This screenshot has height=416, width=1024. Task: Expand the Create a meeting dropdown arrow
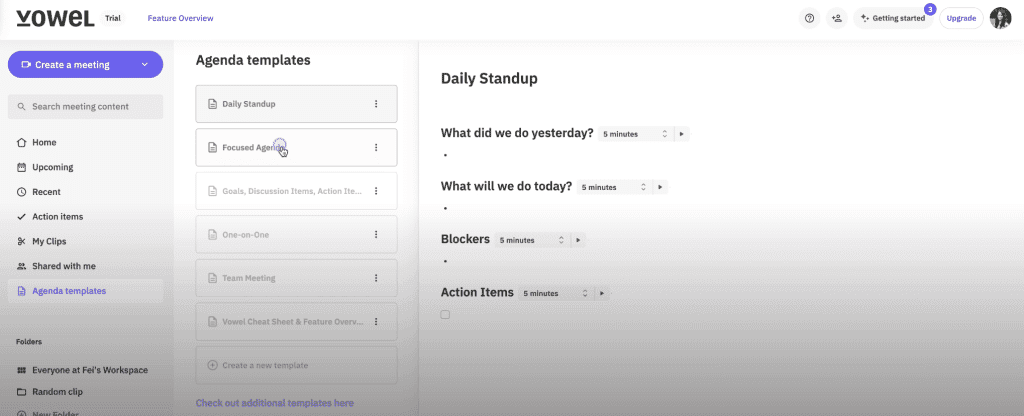[144, 65]
